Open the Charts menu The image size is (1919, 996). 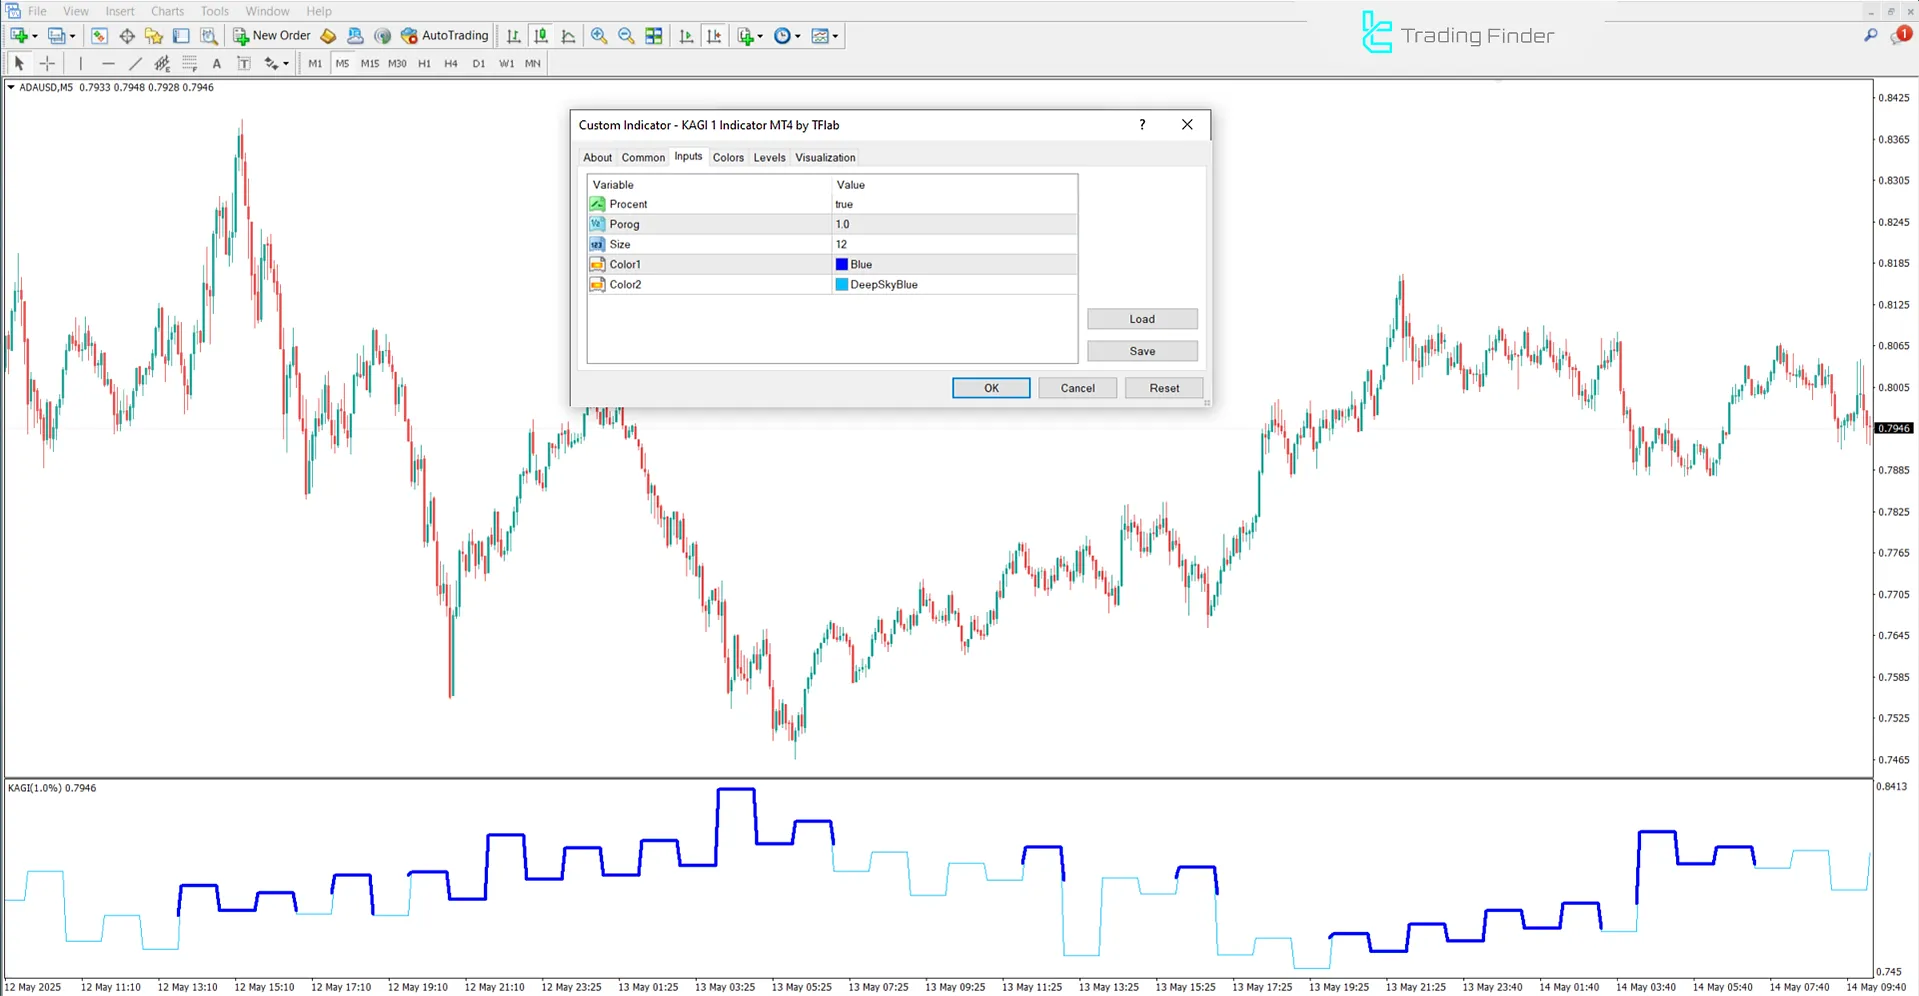click(166, 11)
